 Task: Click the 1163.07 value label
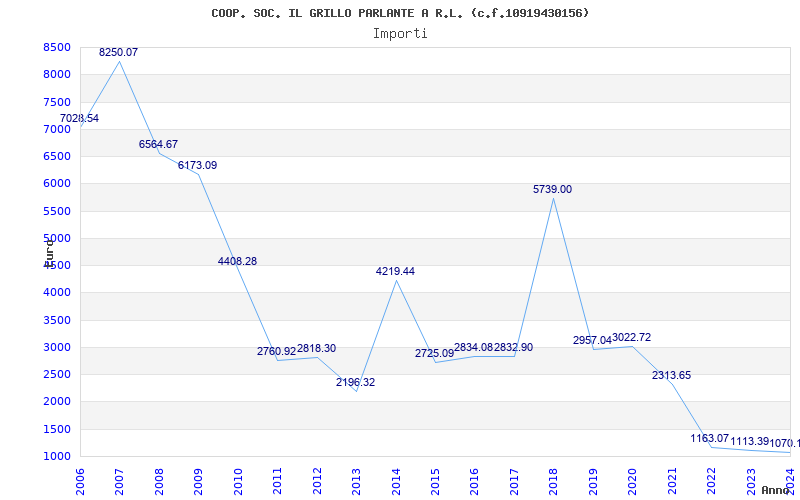(710, 438)
